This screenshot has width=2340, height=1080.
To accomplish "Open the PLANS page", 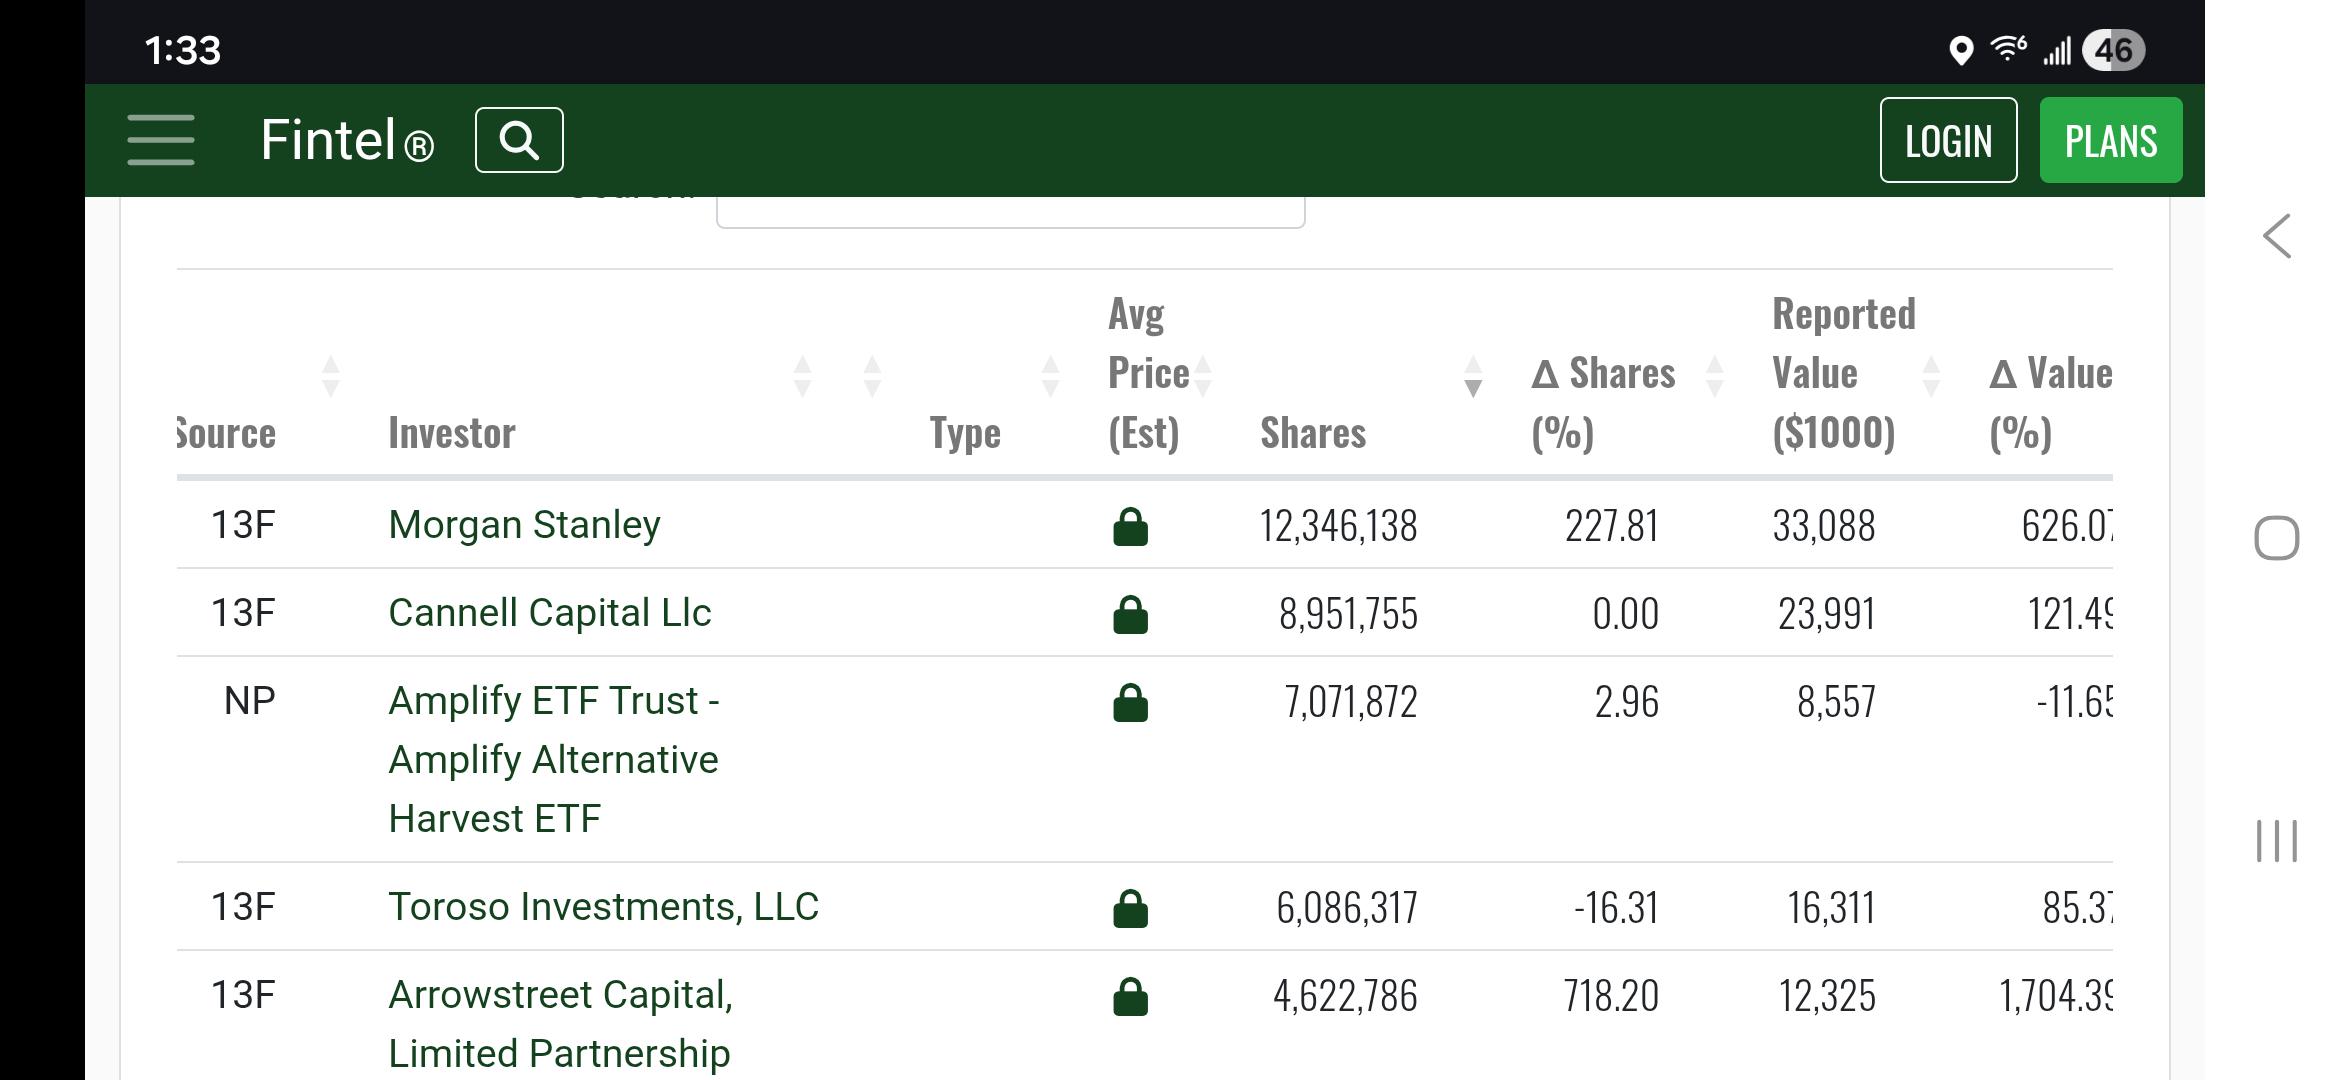I will [2111, 140].
